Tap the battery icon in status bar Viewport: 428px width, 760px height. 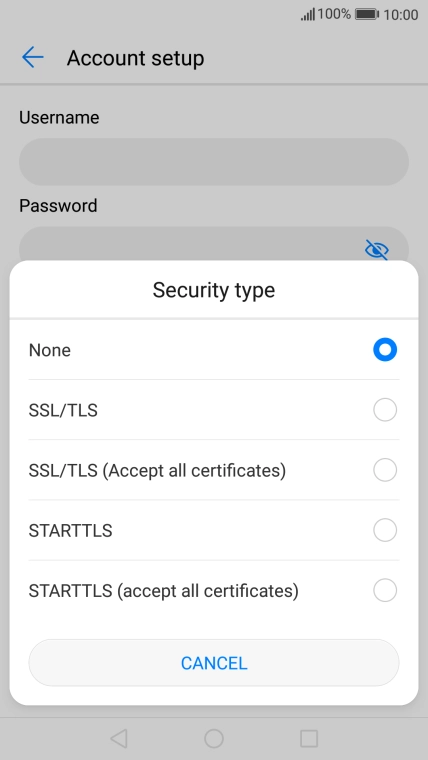tap(367, 15)
